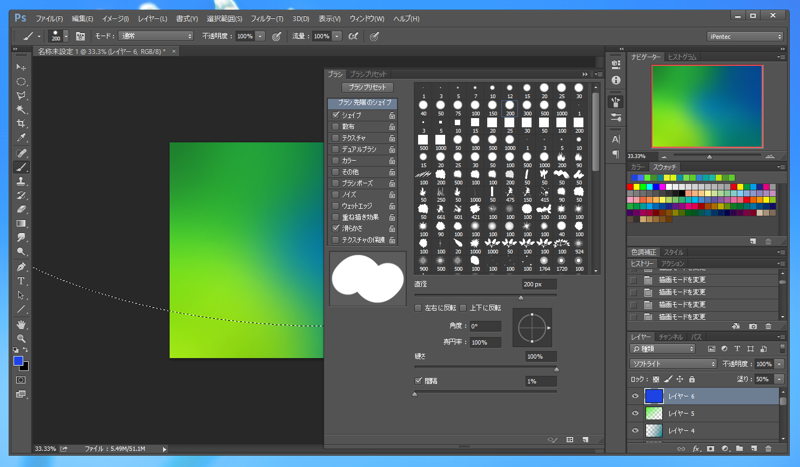This screenshot has height=467, width=800.
Task: Switch to the チャンネル tab
Action: (670, 337)
